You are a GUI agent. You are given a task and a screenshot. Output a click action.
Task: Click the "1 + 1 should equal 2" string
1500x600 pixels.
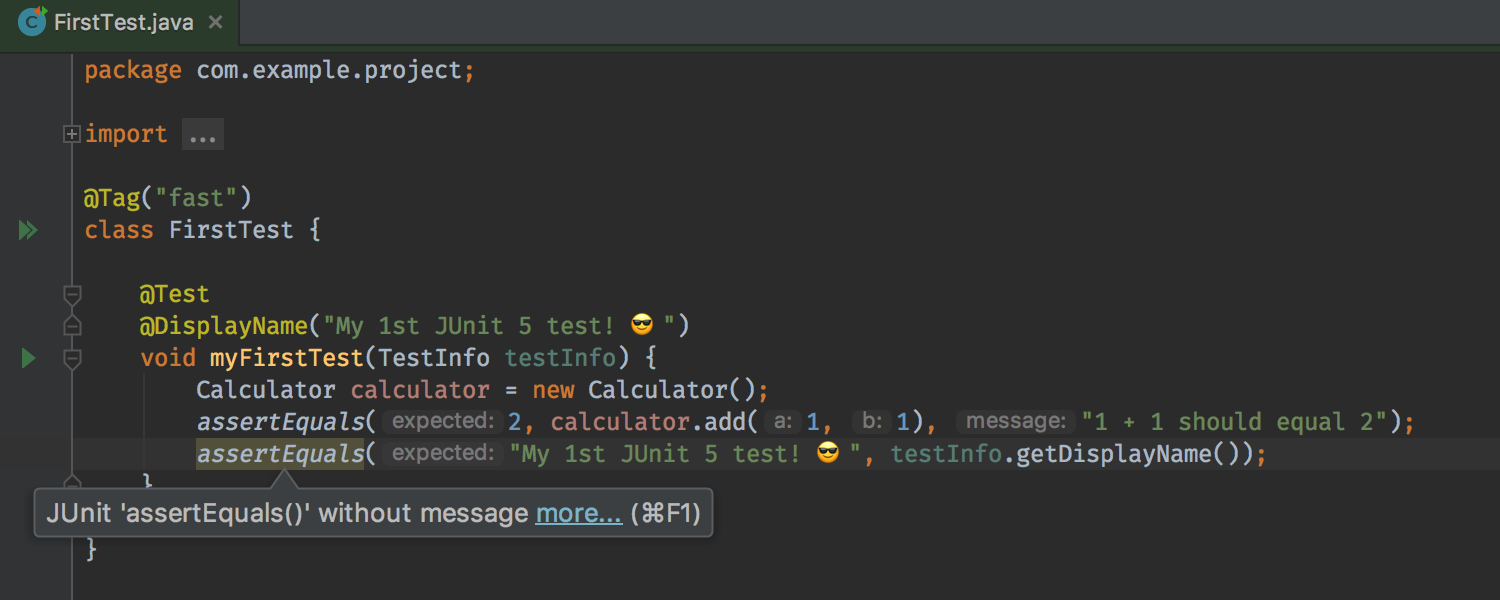coord(1235,422)
